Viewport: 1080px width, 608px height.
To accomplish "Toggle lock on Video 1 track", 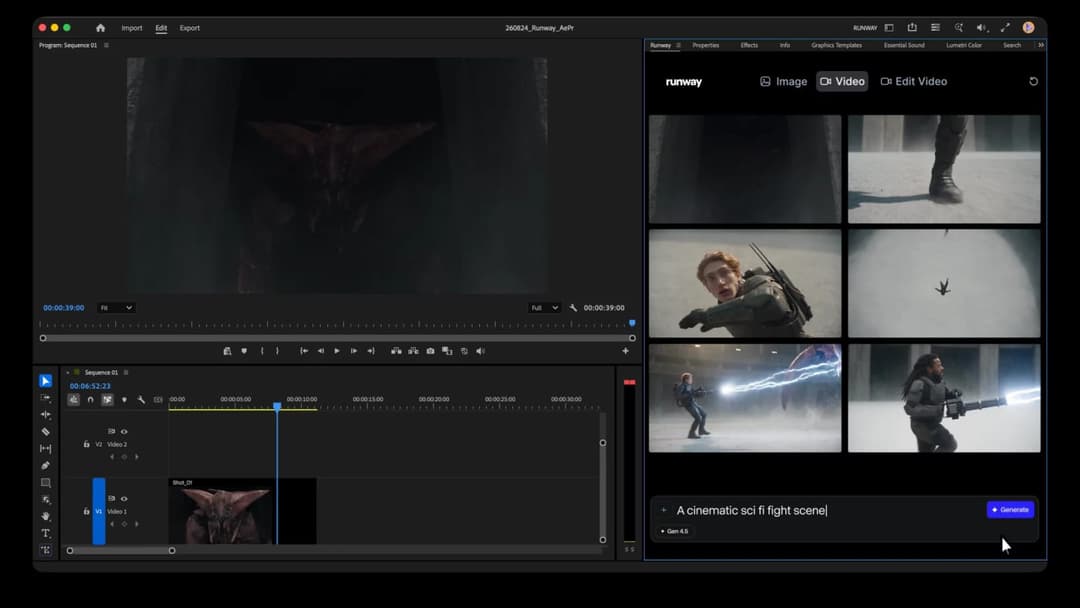I will [86, 511].
